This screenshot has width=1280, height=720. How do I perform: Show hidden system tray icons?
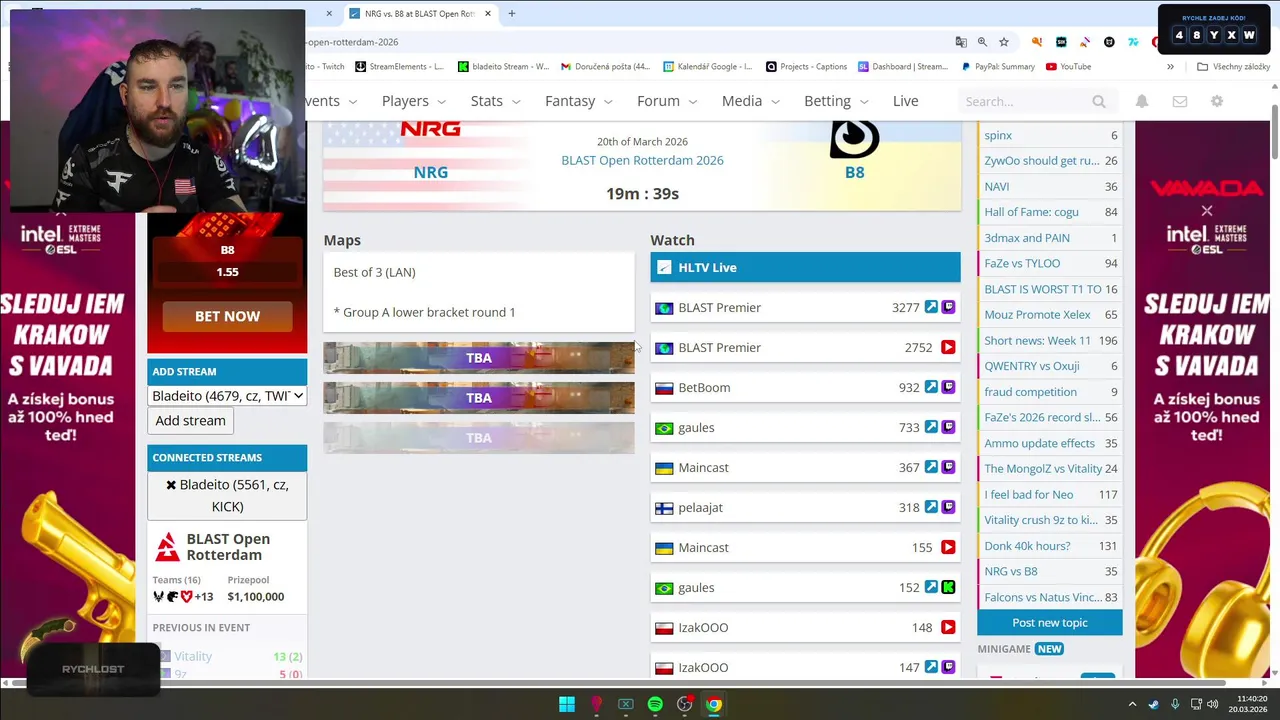[x=1132, y=704]
